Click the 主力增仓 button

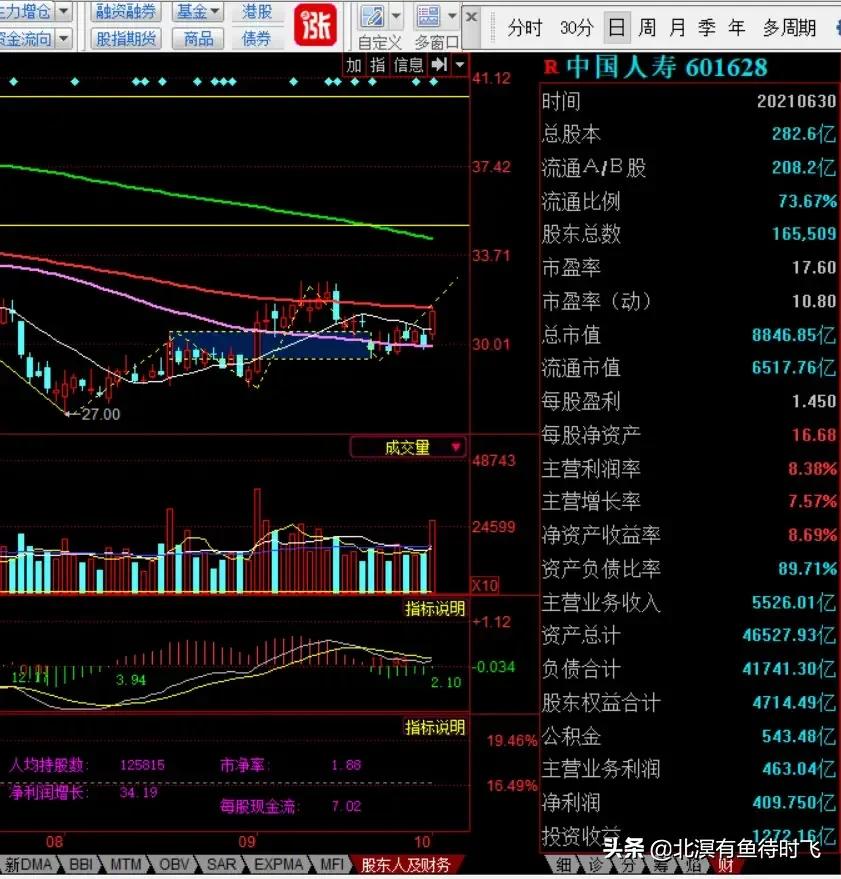[x=26, y=11]
